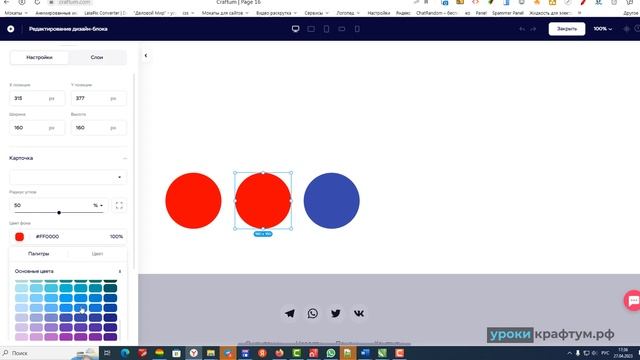This screenshot has width=640, height=360.
Task: Click the Twitter social icon
Action: (336, 313)
